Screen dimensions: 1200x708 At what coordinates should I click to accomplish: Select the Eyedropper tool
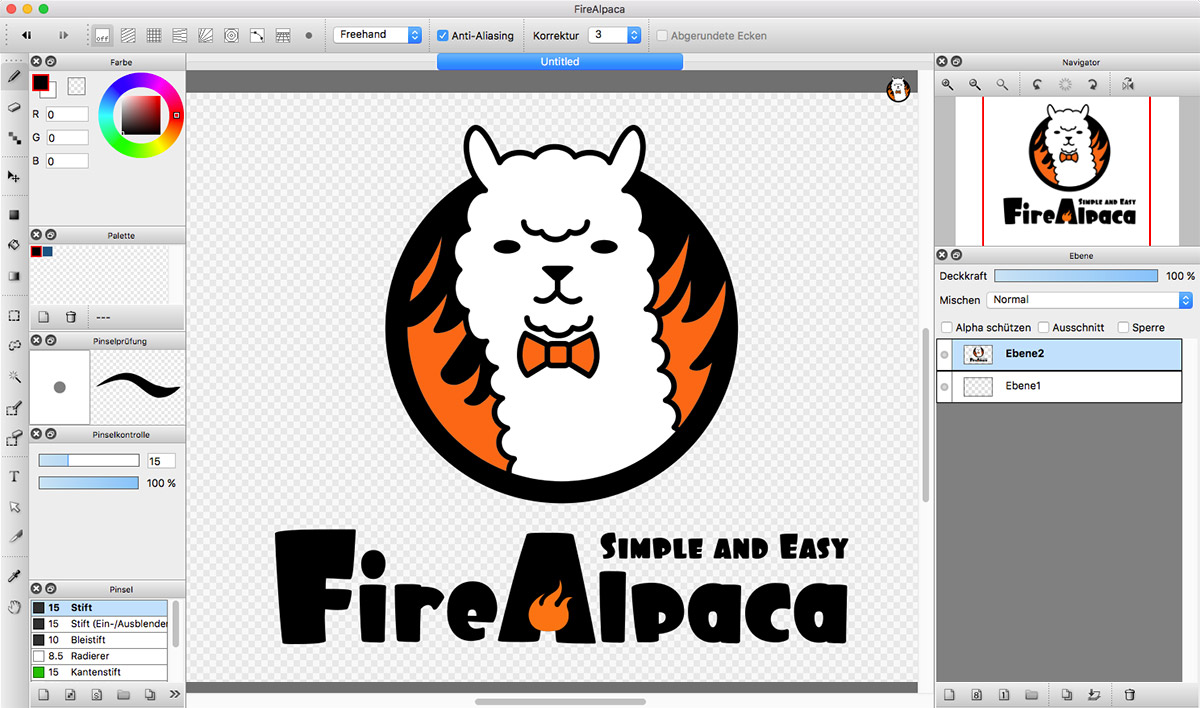(x=14, y=576)
